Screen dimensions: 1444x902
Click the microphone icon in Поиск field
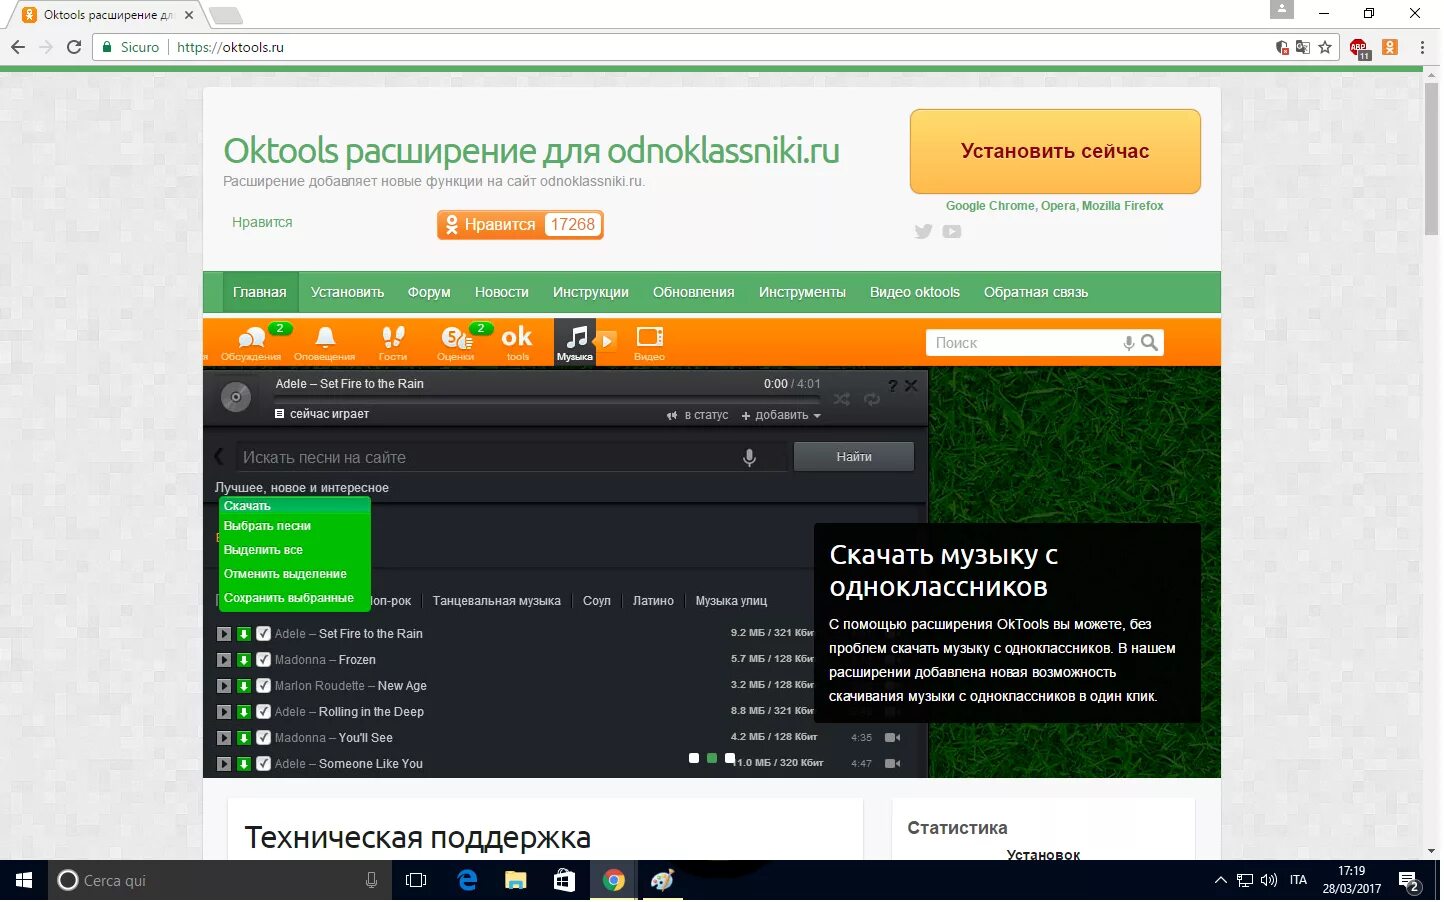point(1130,343)
